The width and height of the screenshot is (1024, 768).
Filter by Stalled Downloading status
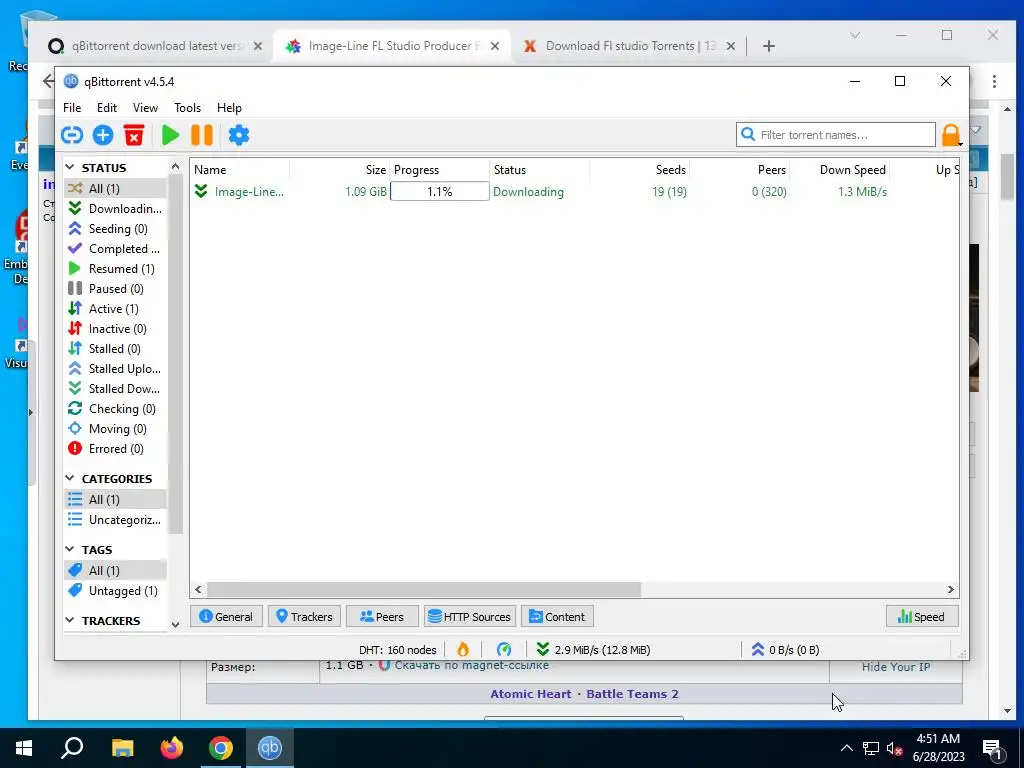point(115,389)
